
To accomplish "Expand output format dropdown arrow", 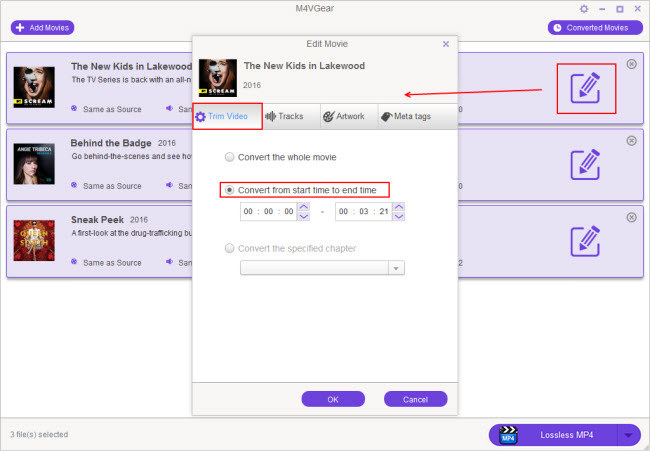I will coord(629,435).
